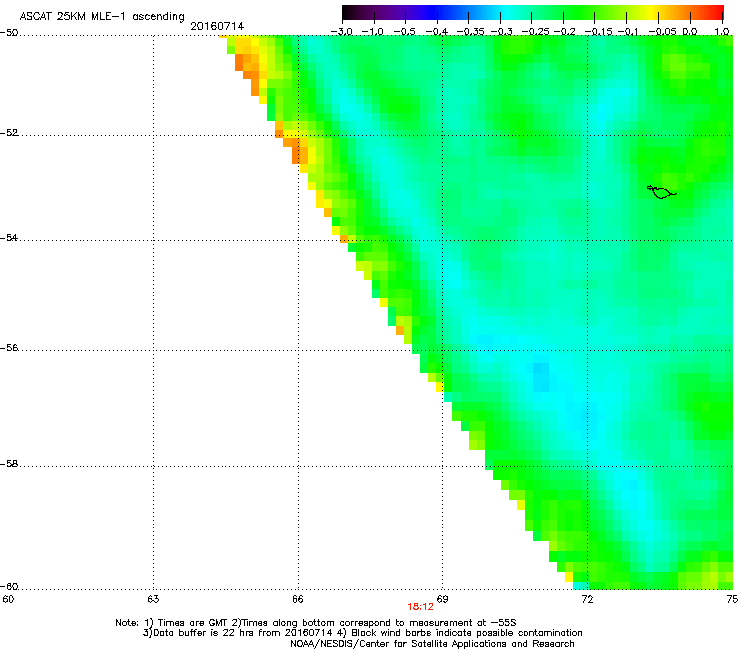Click the latitude label -54
This screenshot has height=650, width=740.
[9, 238]
